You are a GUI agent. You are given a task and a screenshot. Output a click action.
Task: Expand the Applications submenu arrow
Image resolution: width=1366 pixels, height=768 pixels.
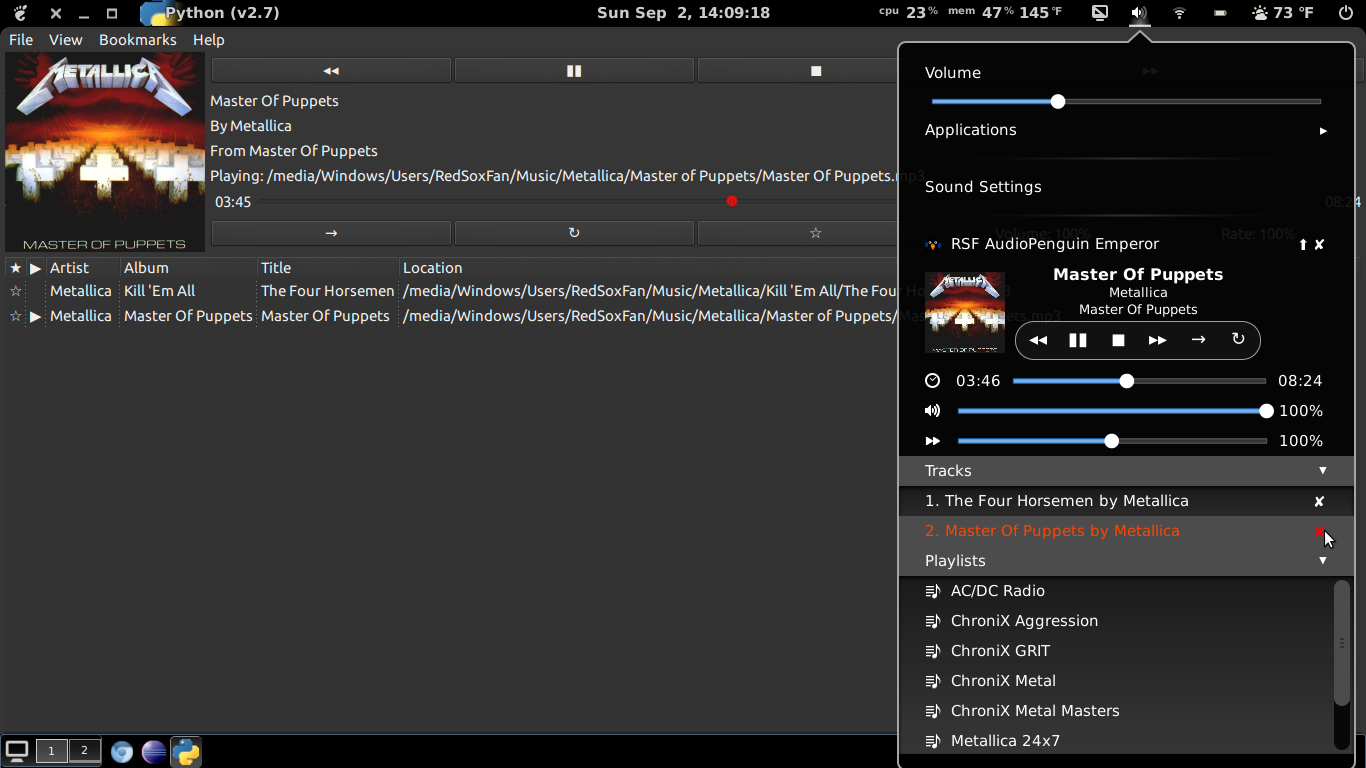pyautogui.click(x=1323, y=131)
